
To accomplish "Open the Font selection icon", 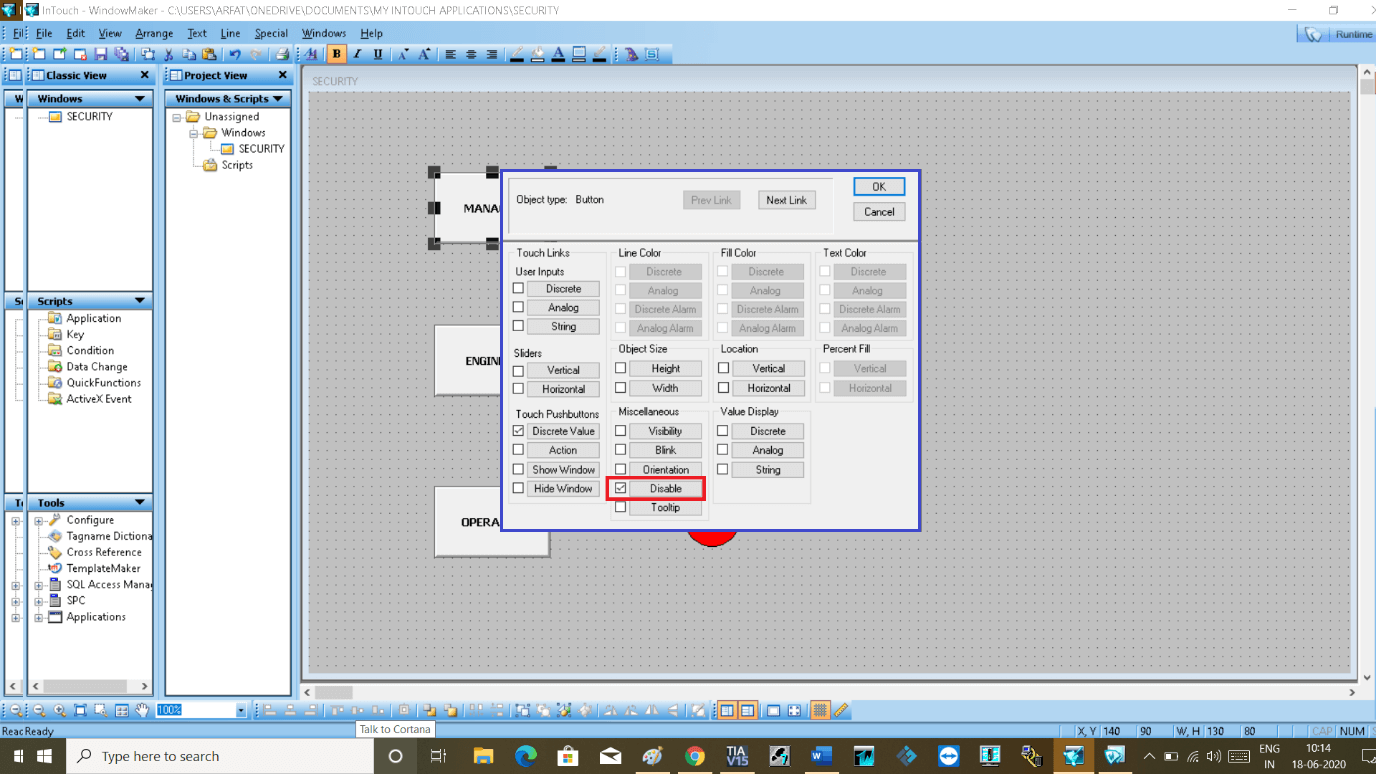I will tap(311, 54).
